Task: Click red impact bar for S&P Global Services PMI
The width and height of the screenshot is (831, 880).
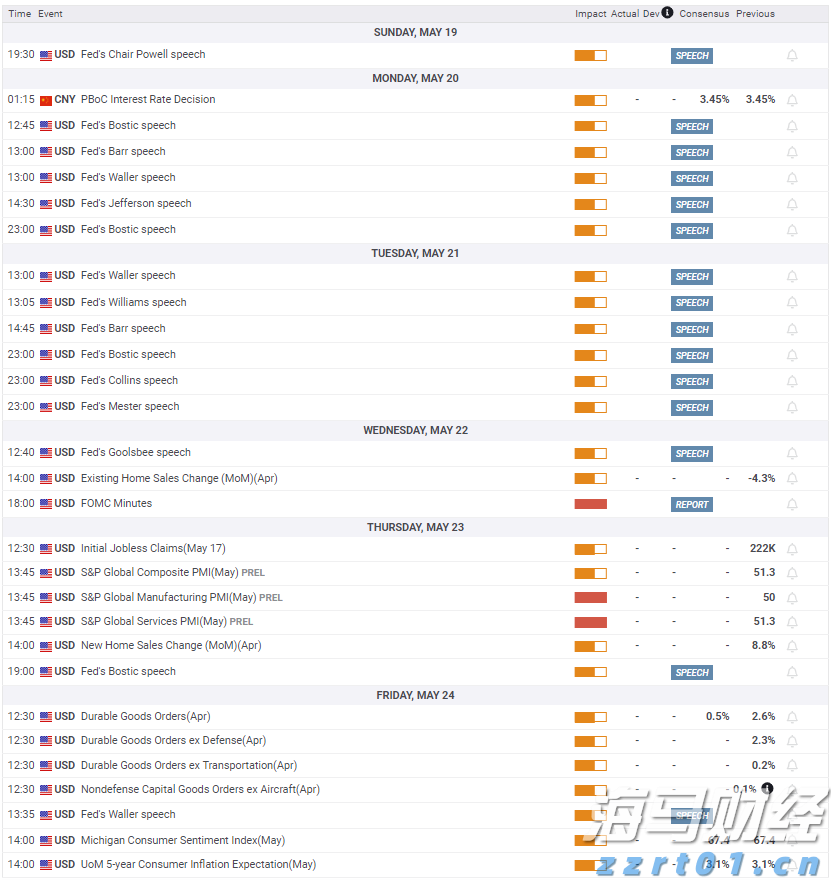Action: [590, 622]
